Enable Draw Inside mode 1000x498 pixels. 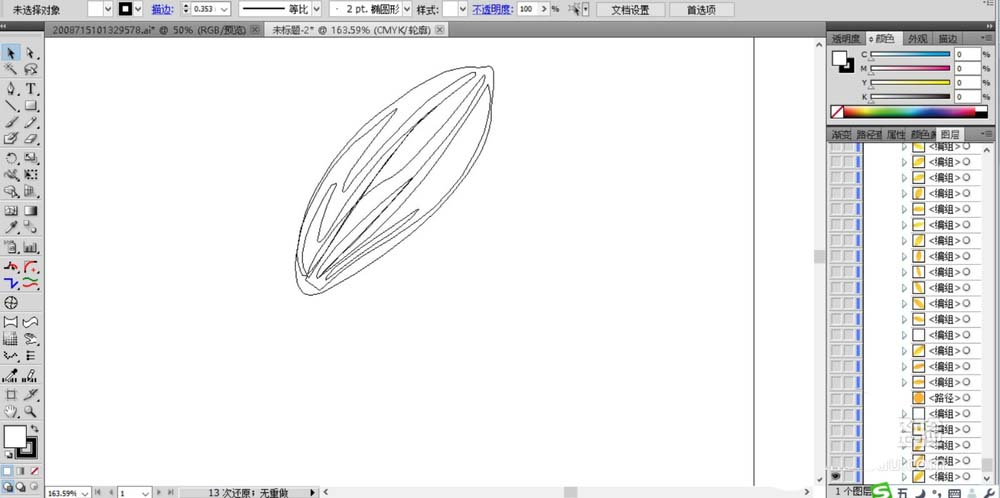(34, 487)
